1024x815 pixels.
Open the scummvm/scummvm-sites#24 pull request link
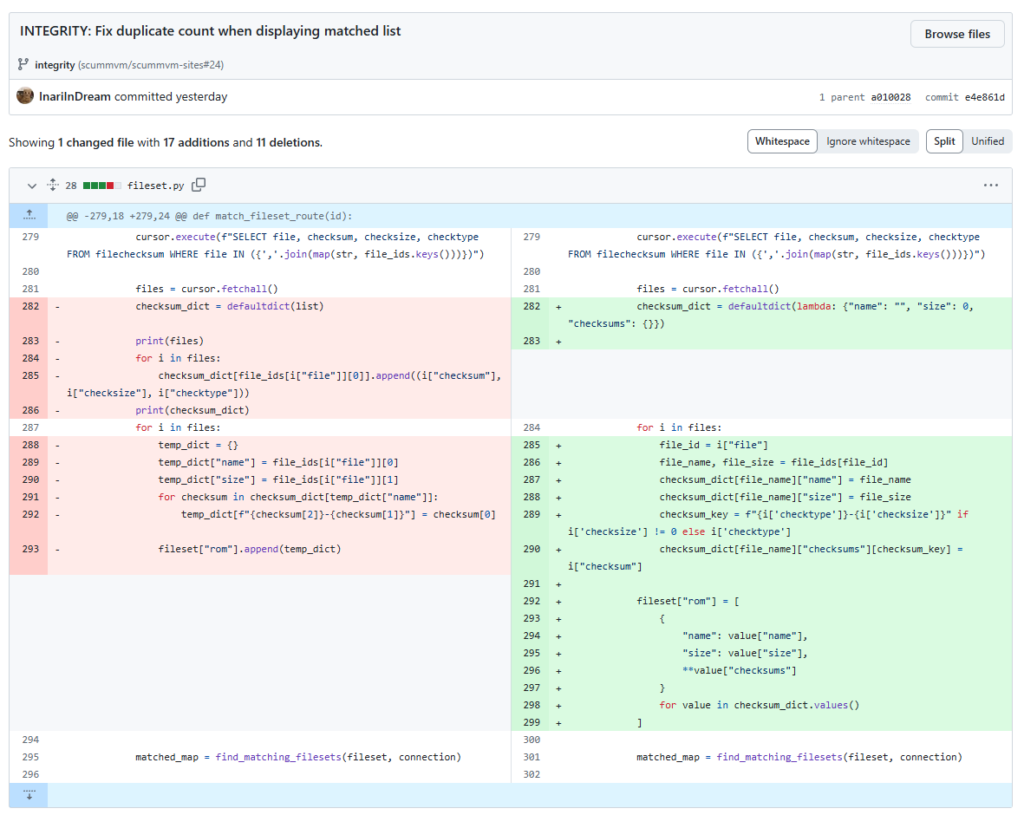pos(151,65)
